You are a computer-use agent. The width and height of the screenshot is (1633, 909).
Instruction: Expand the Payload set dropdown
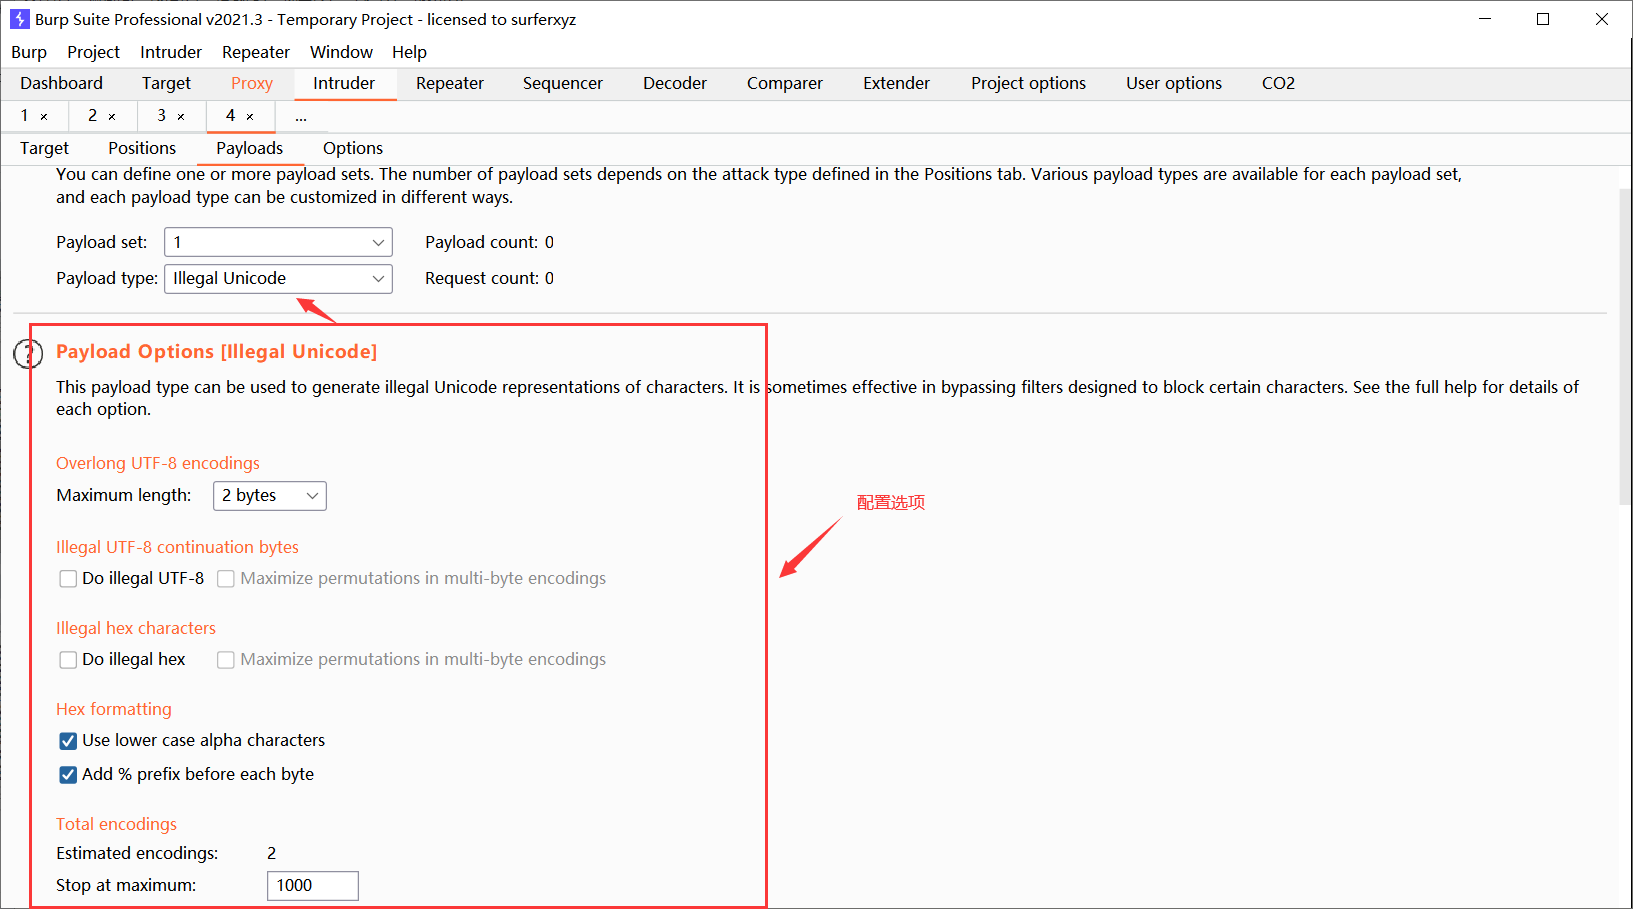(x=278, y=242)
